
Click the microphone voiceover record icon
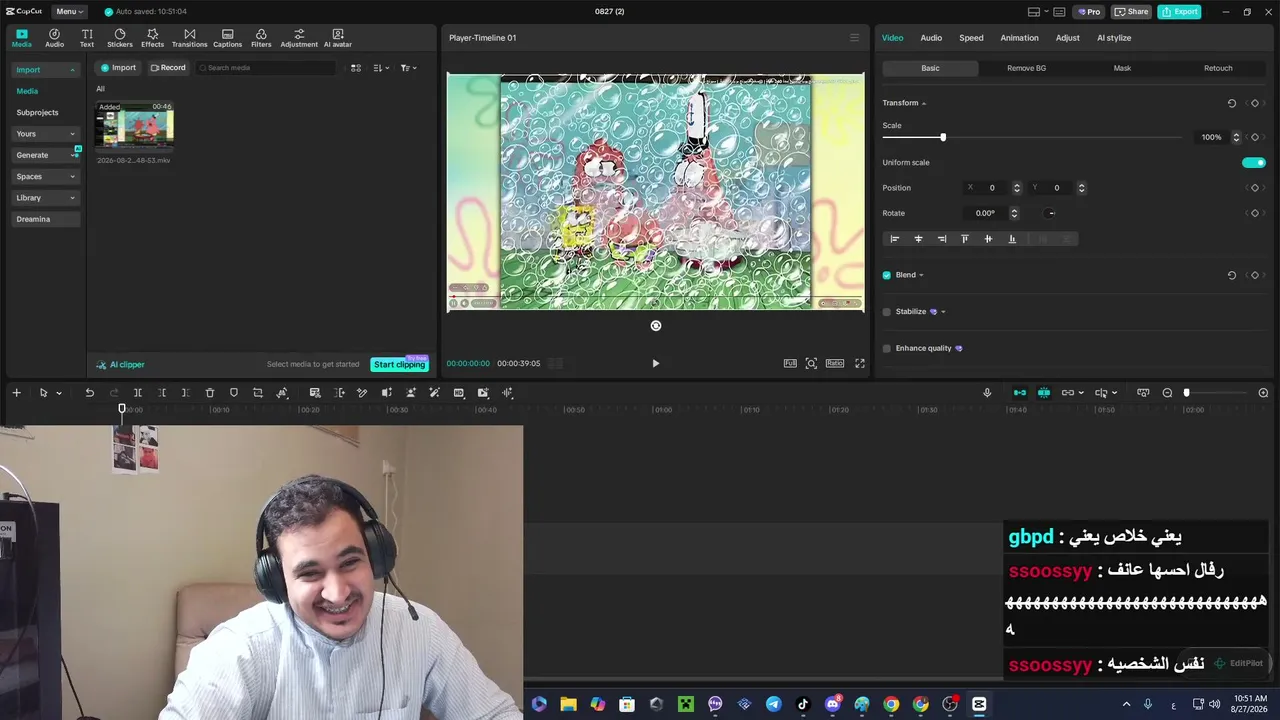point(987,393)
